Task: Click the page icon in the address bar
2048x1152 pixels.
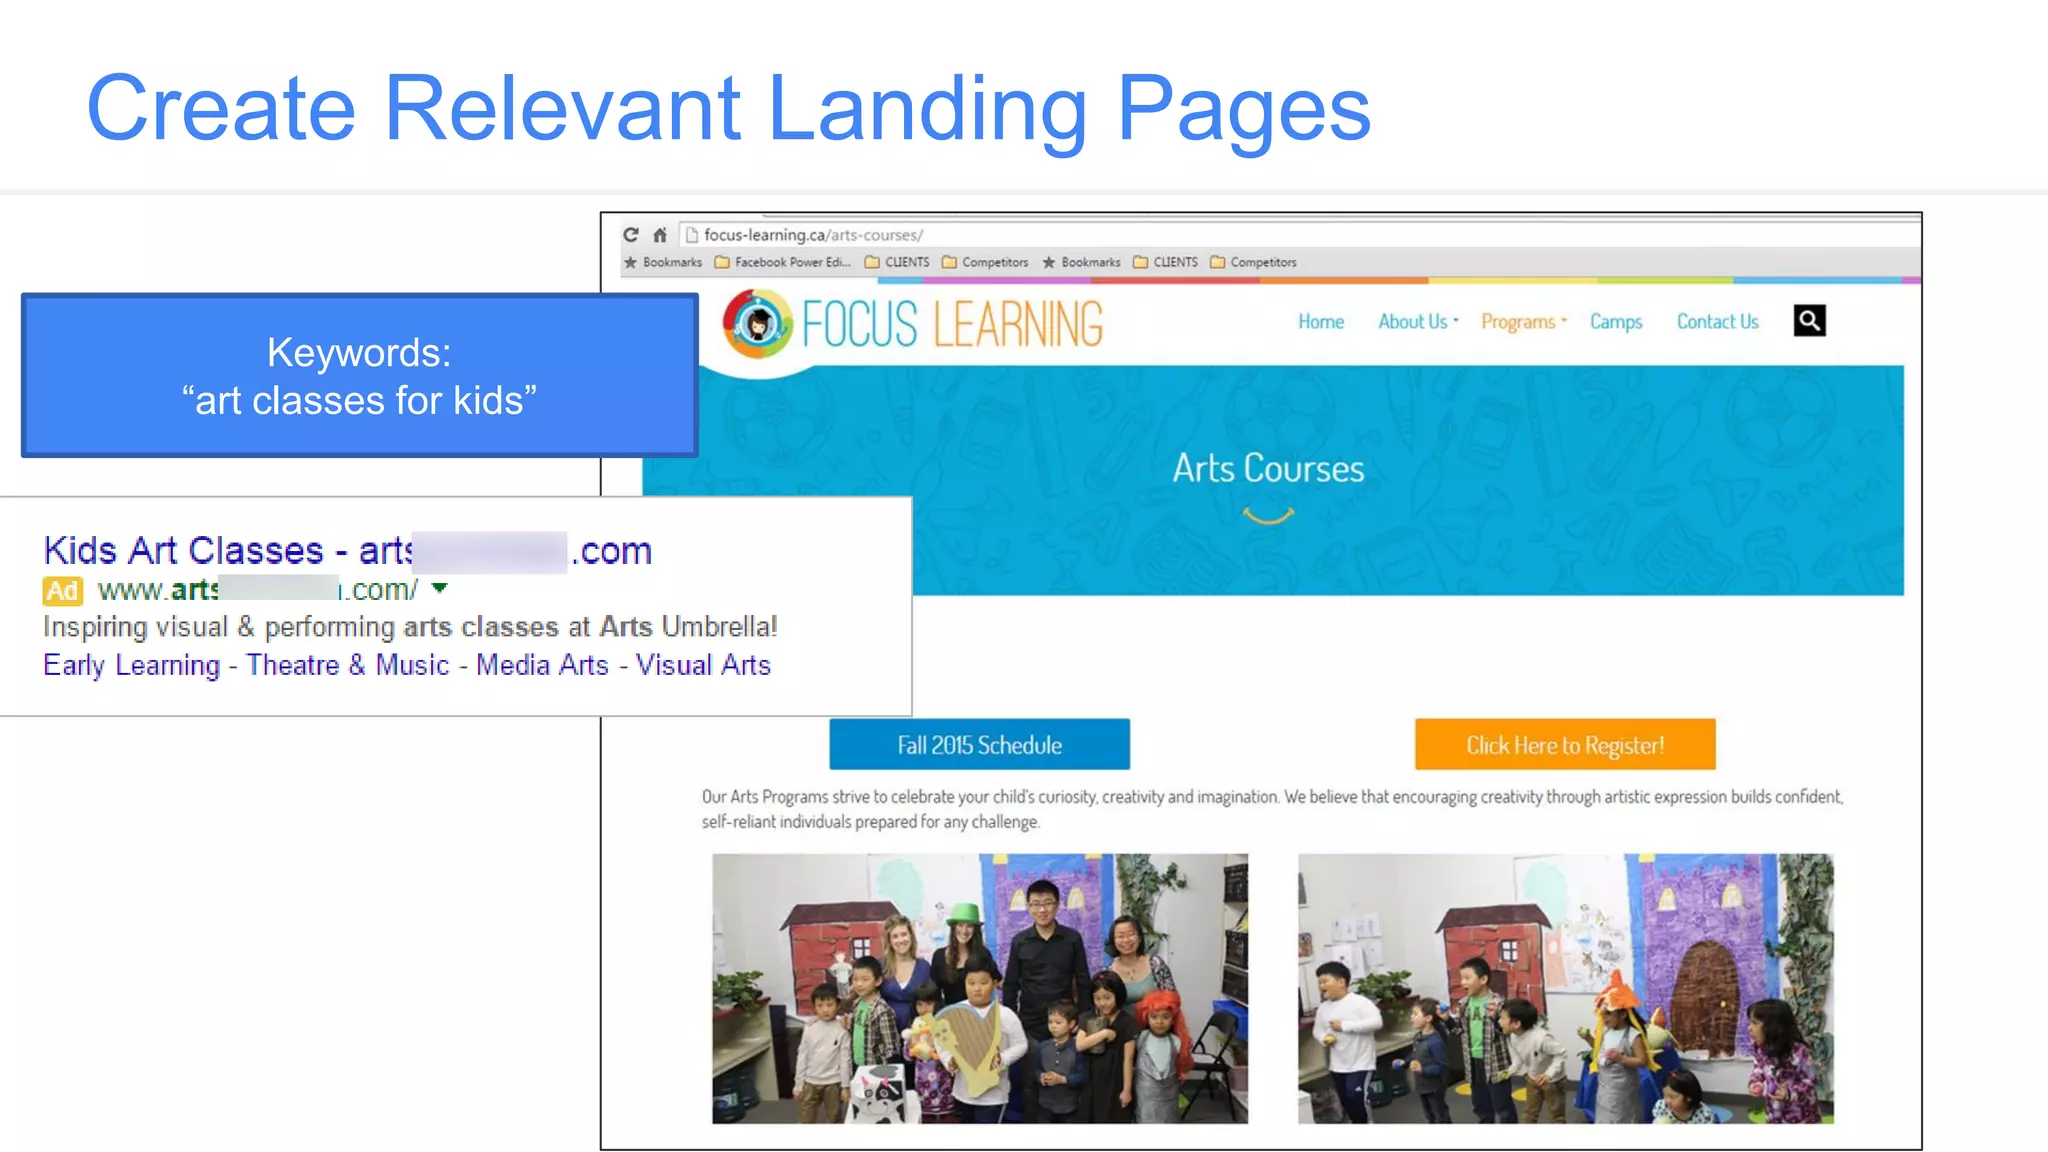Action: click(x=691, y=235)
